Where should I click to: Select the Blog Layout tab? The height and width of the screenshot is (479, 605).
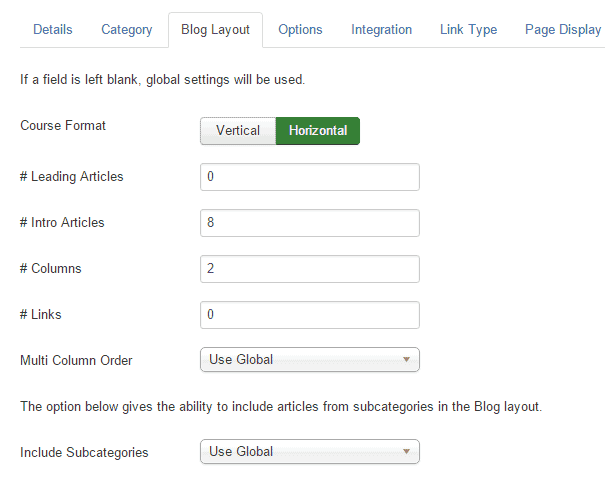pos(215,30)
